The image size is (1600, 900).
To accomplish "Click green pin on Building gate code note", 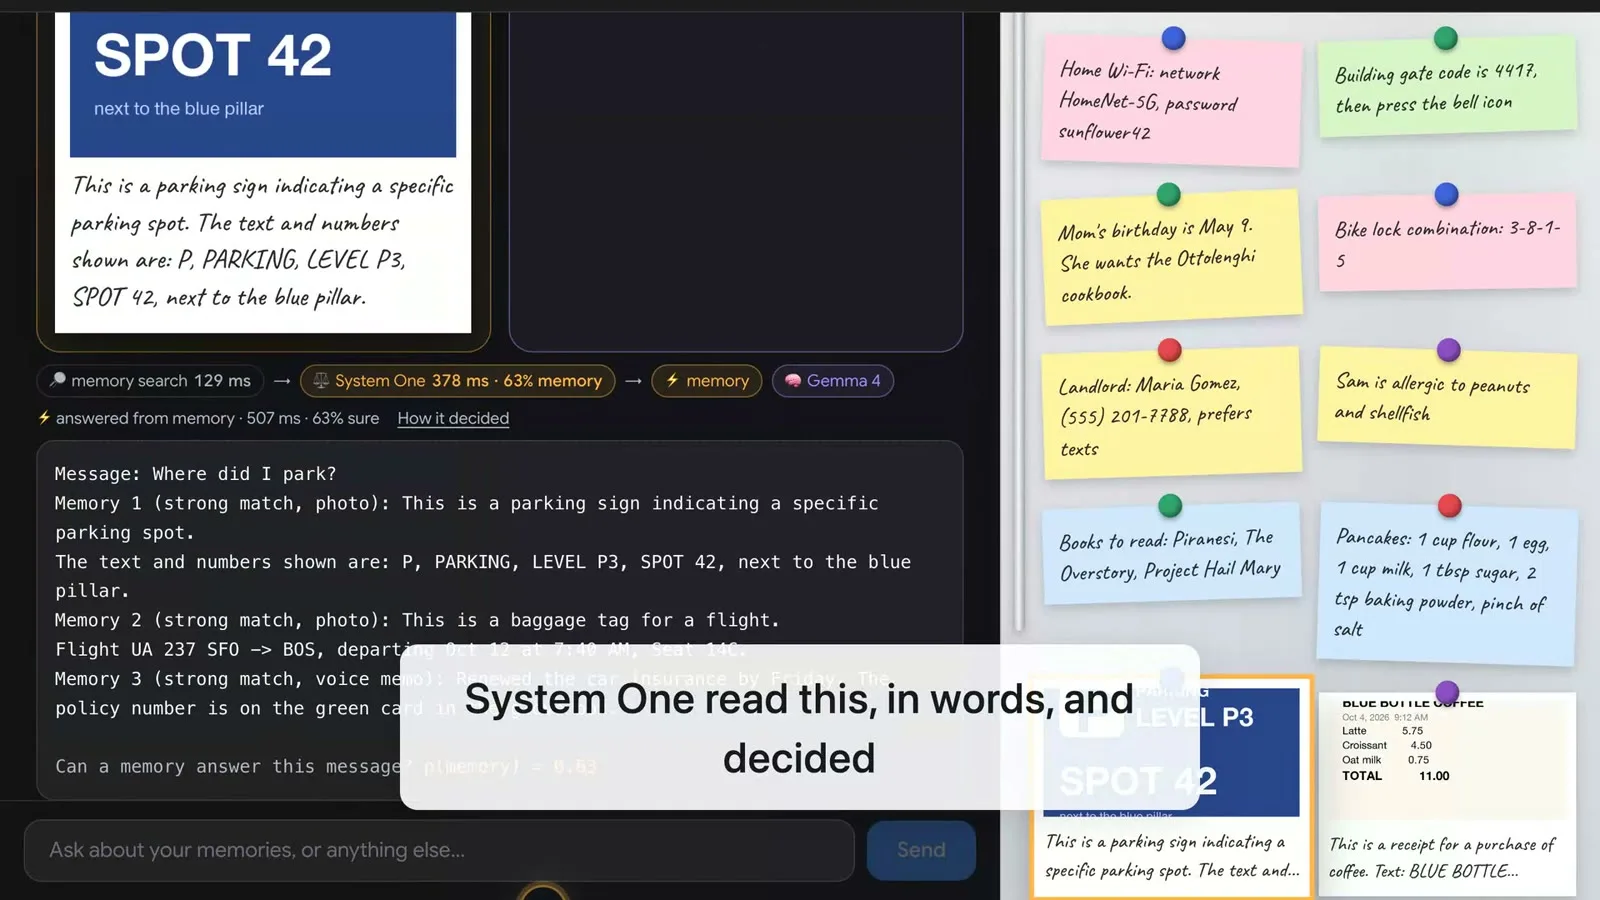I will click(1445, 38).
